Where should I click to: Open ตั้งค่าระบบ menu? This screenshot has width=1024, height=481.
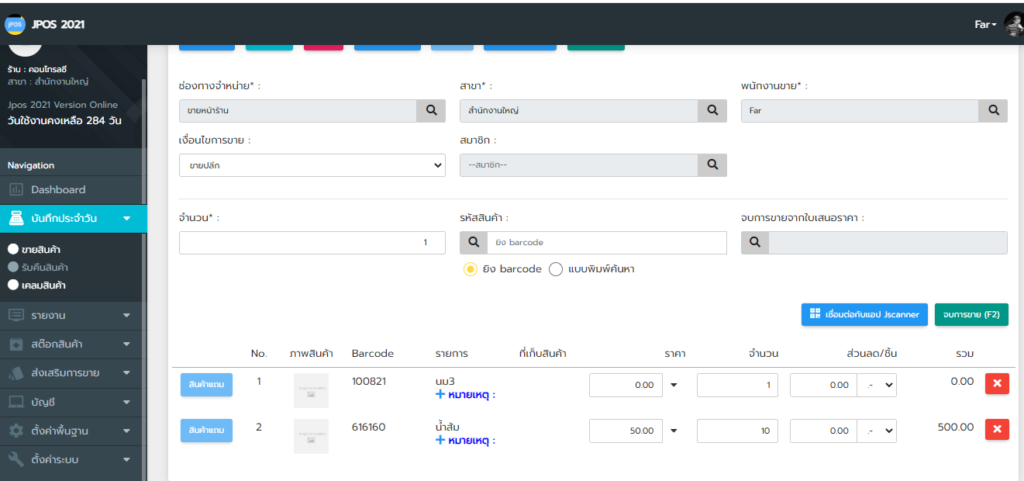click(x=71, y=459)
